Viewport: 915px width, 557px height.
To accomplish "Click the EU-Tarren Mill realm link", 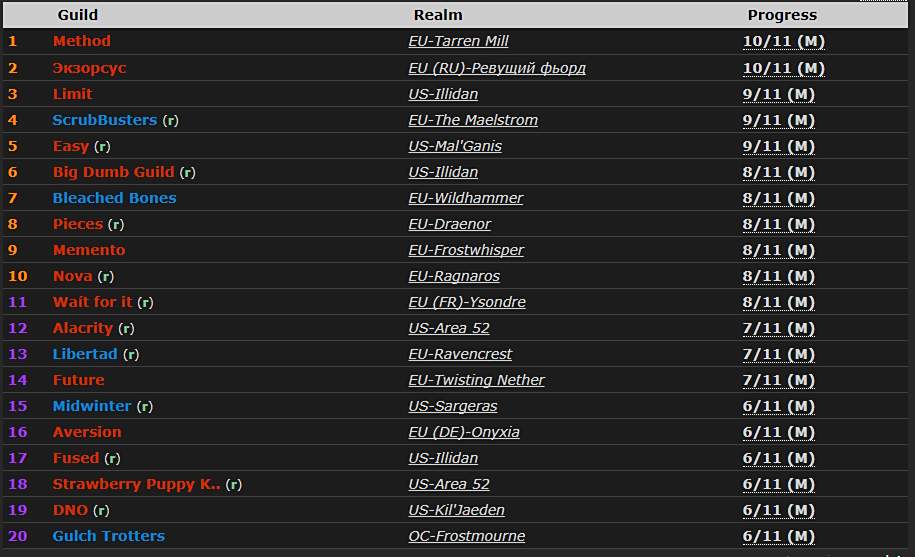I will [x=458, y=41].
